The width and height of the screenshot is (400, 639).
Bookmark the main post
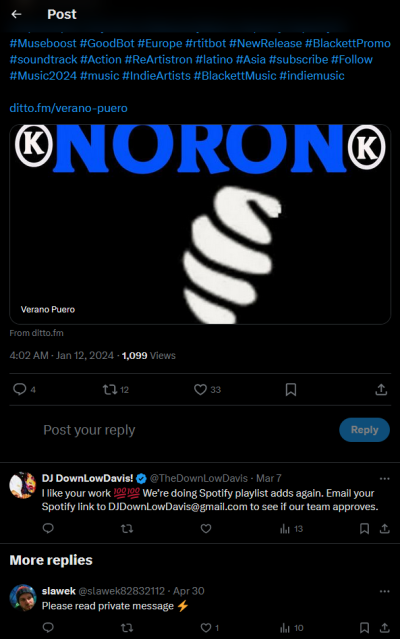coord(291,390)
